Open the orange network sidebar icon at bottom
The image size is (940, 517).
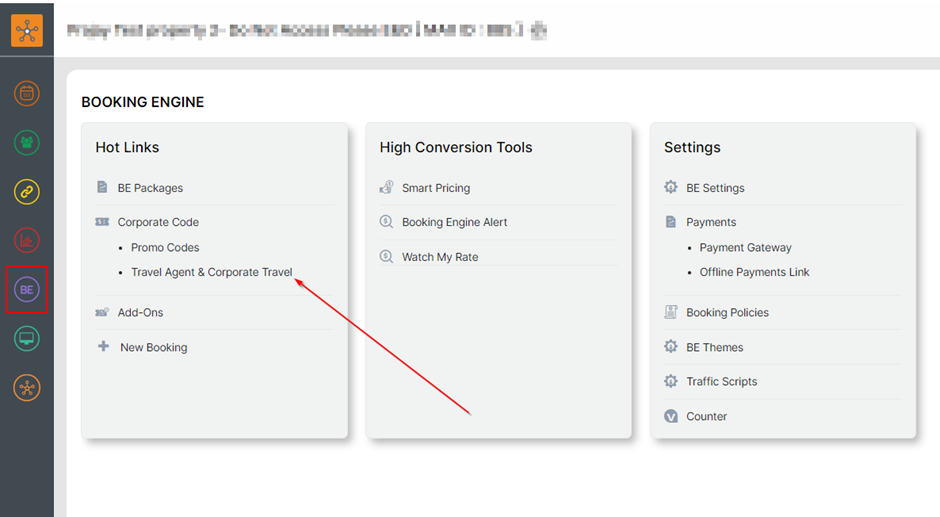click(x=27, y=387)
